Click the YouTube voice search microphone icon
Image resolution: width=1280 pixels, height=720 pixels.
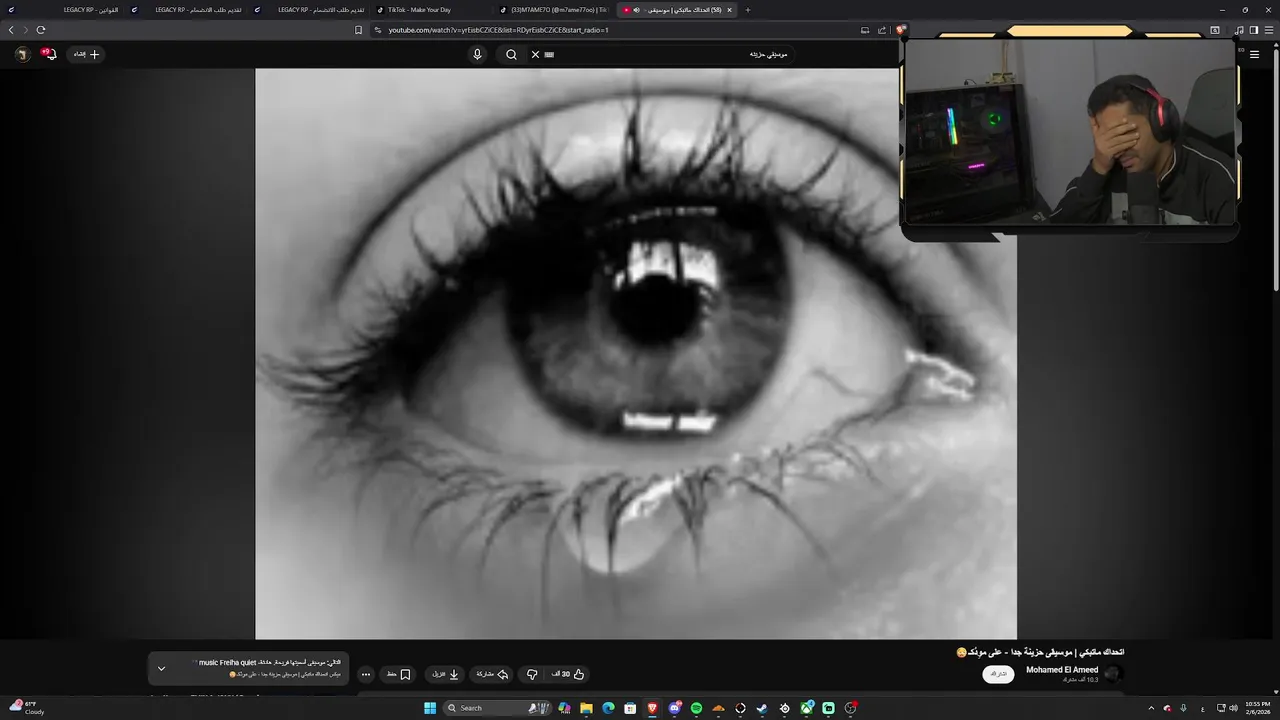point(478,54)
